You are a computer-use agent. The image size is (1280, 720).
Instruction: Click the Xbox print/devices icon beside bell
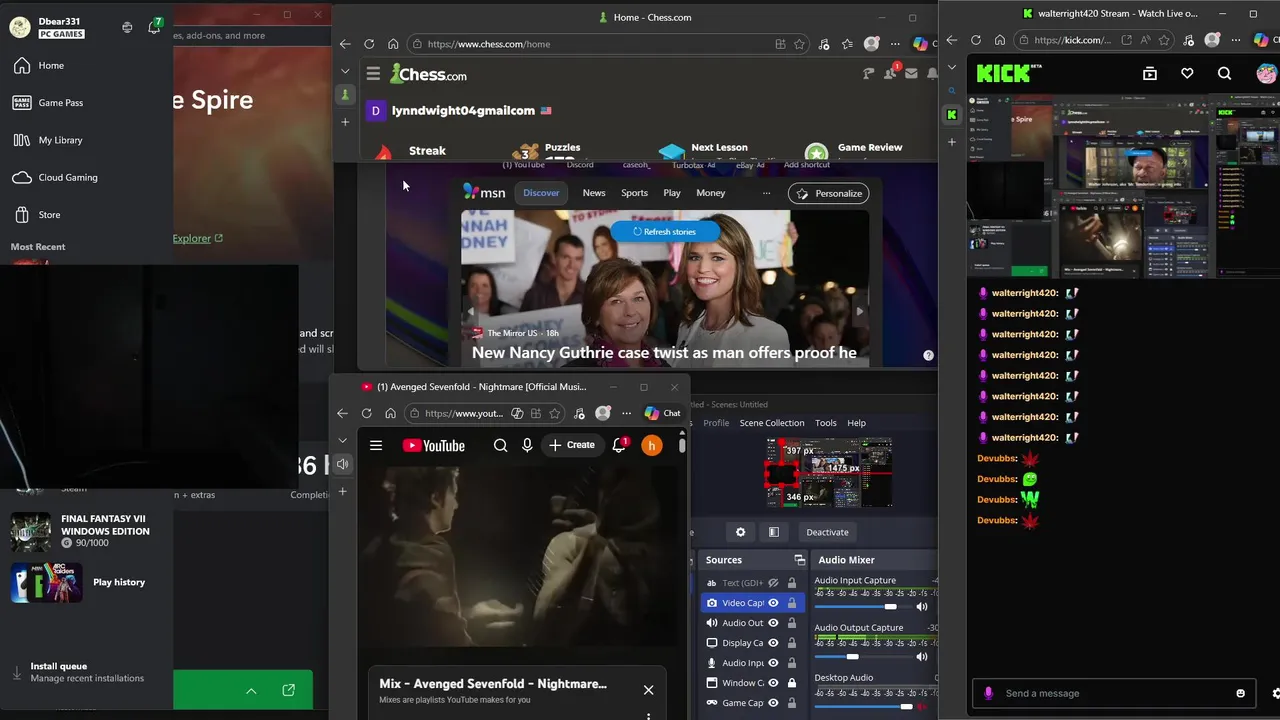pyautogui.click(x=127, y=27)
